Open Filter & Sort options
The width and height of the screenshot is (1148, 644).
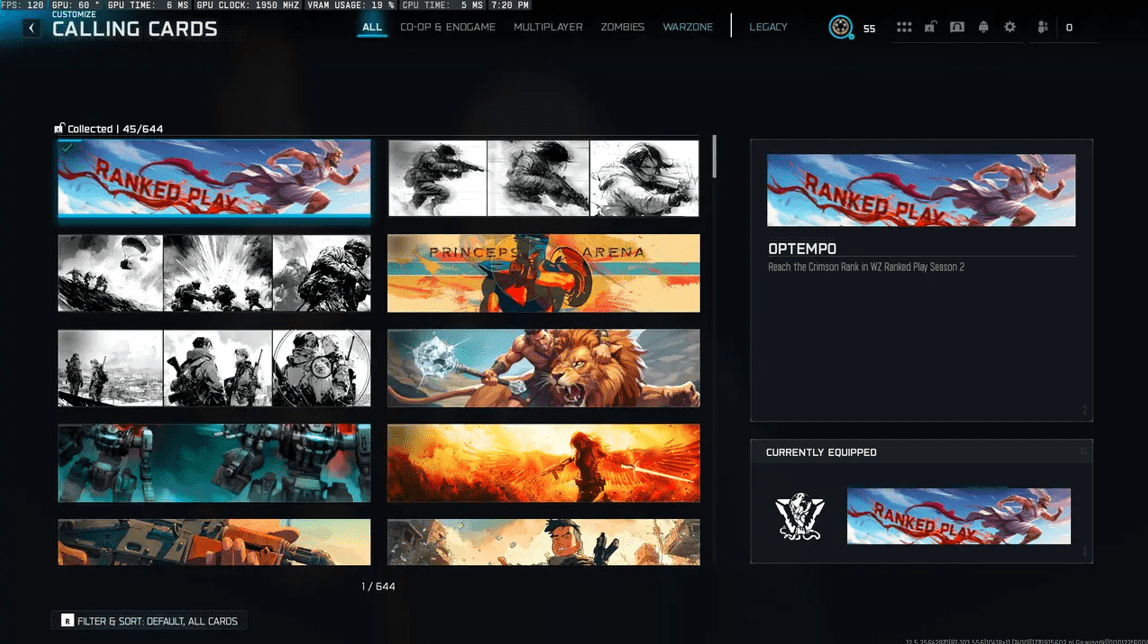150,621
